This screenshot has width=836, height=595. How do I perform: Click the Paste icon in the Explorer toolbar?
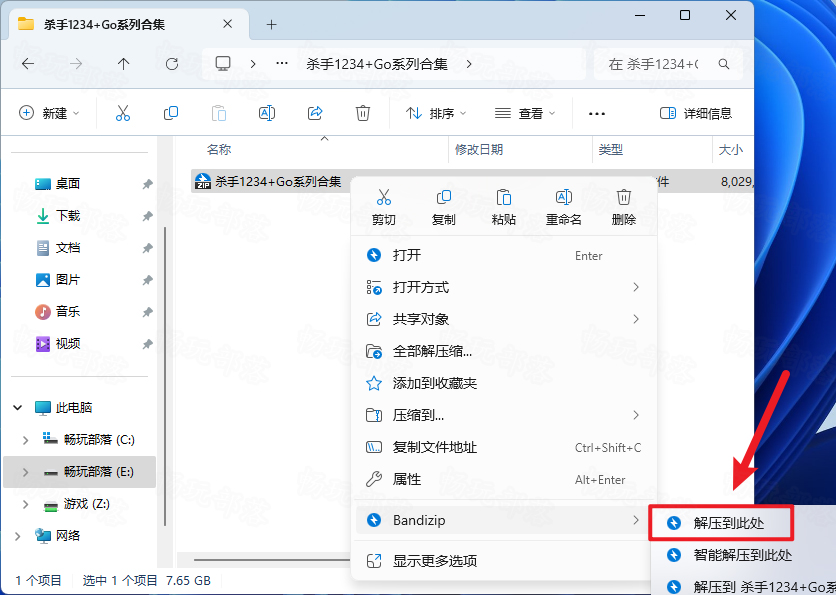point(219,113)
